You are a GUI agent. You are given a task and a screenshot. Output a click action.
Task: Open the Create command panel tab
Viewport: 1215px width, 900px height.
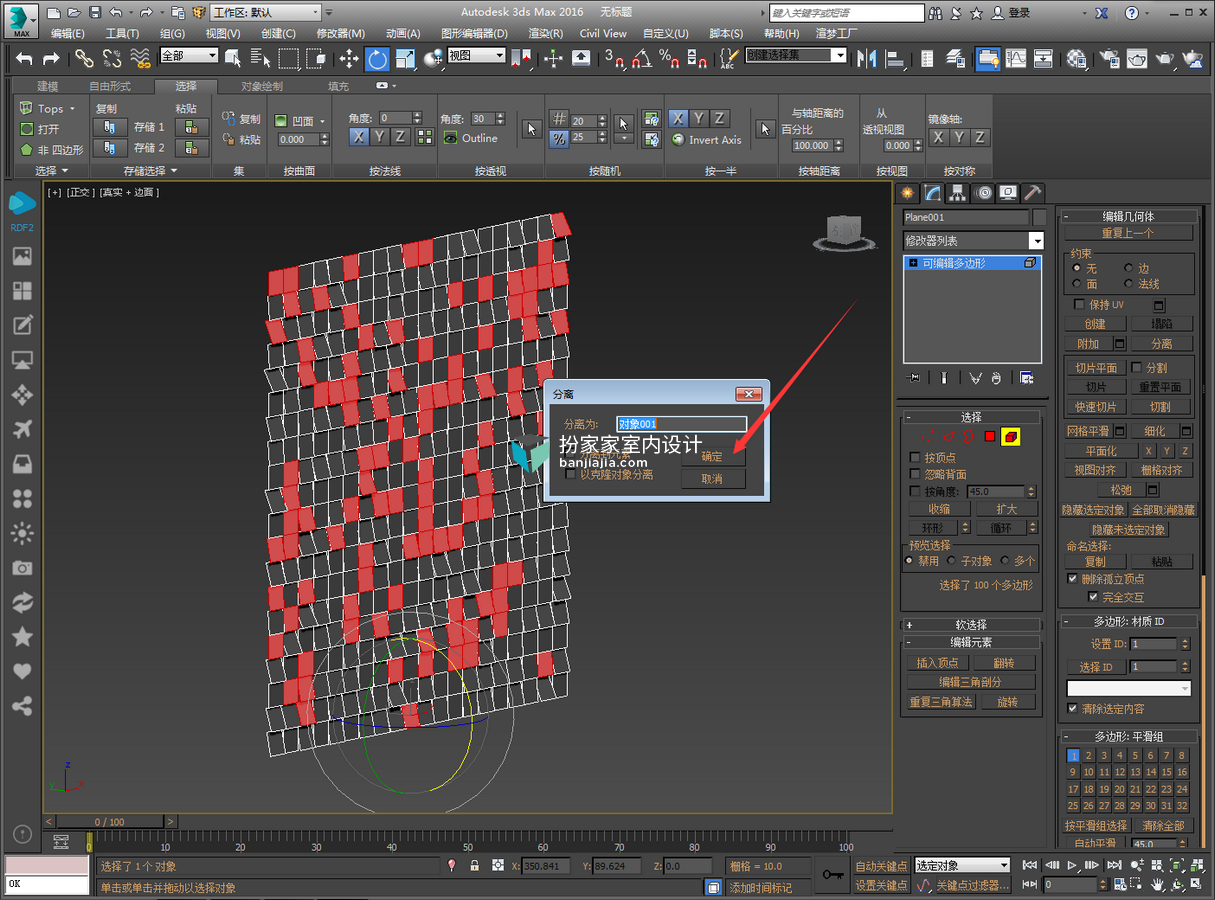point(908,193)
